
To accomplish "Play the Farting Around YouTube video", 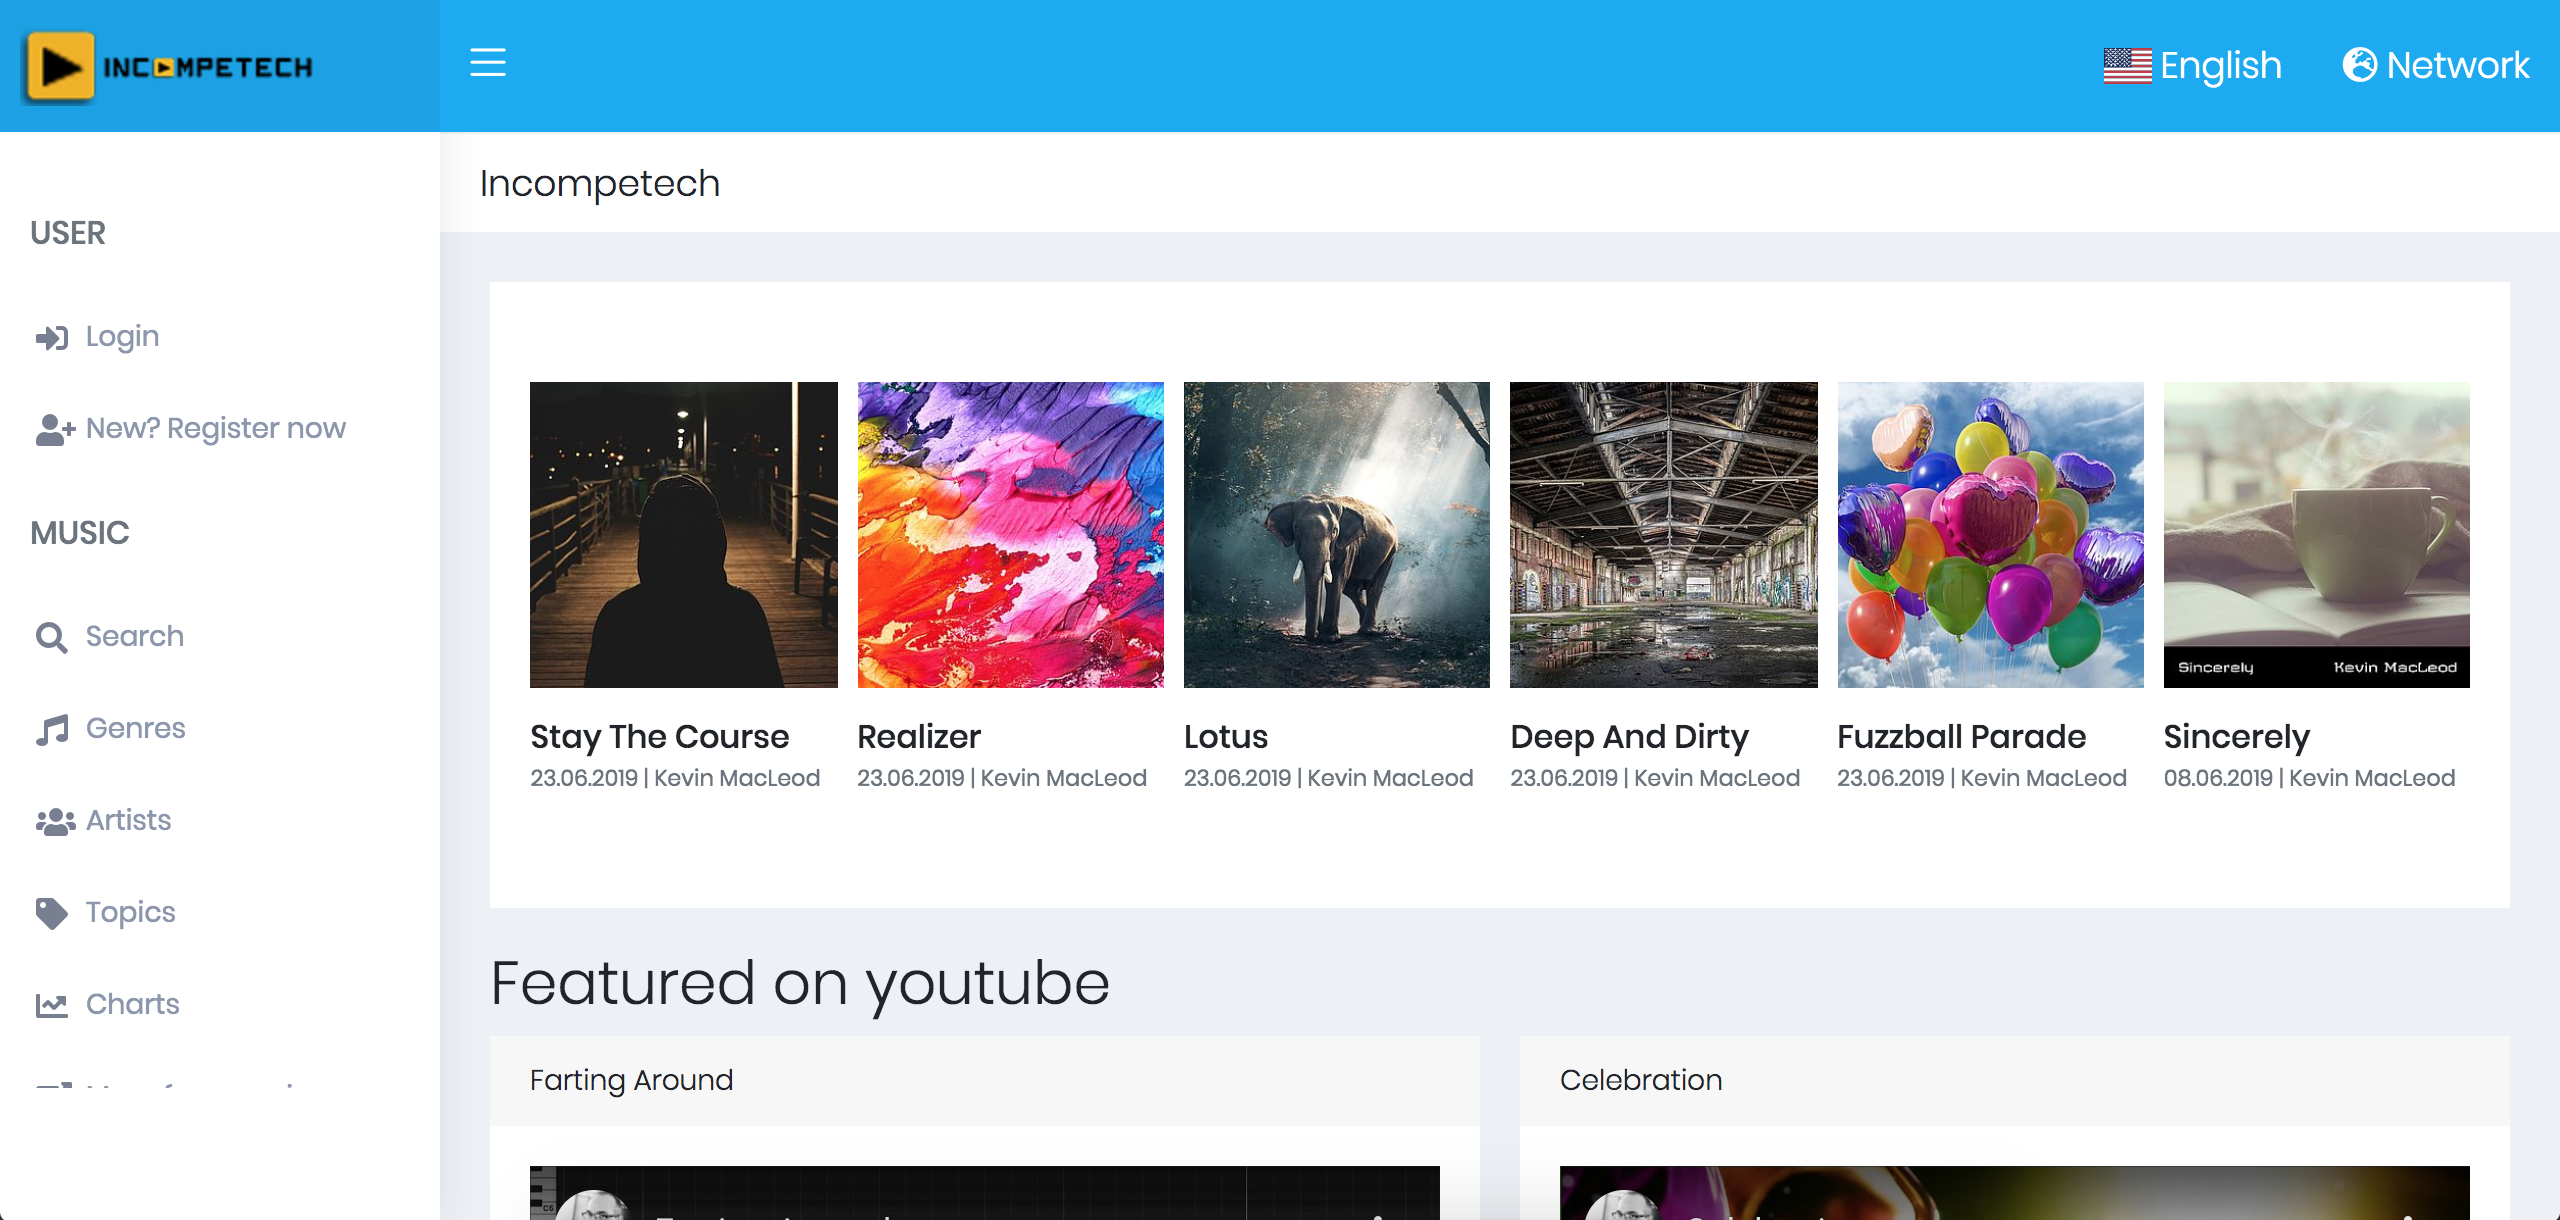I will tap(985, 1193).
